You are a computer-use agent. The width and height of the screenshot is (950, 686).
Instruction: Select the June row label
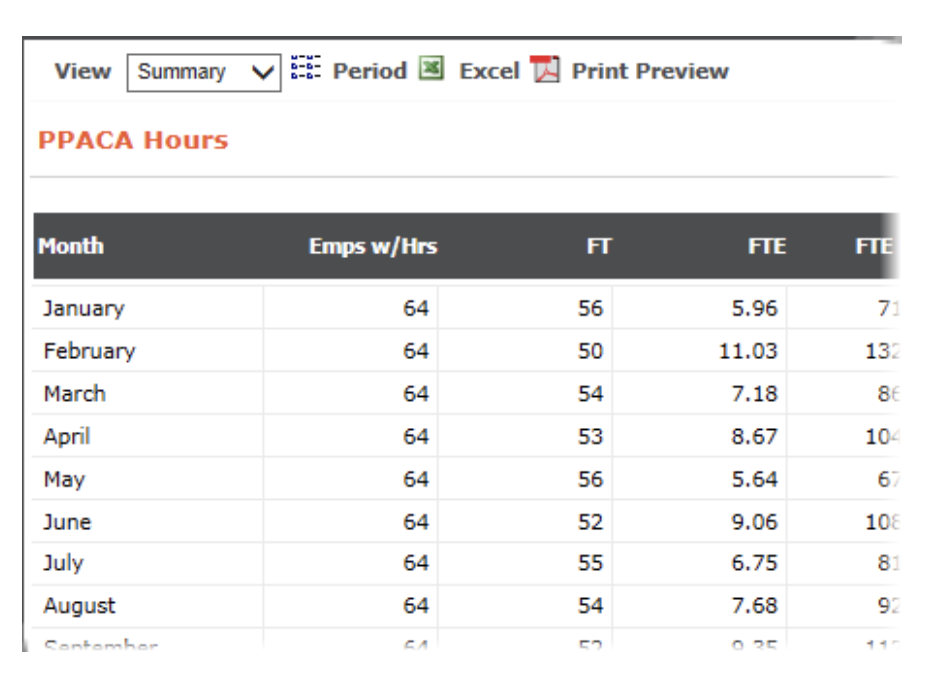(67, 522)
